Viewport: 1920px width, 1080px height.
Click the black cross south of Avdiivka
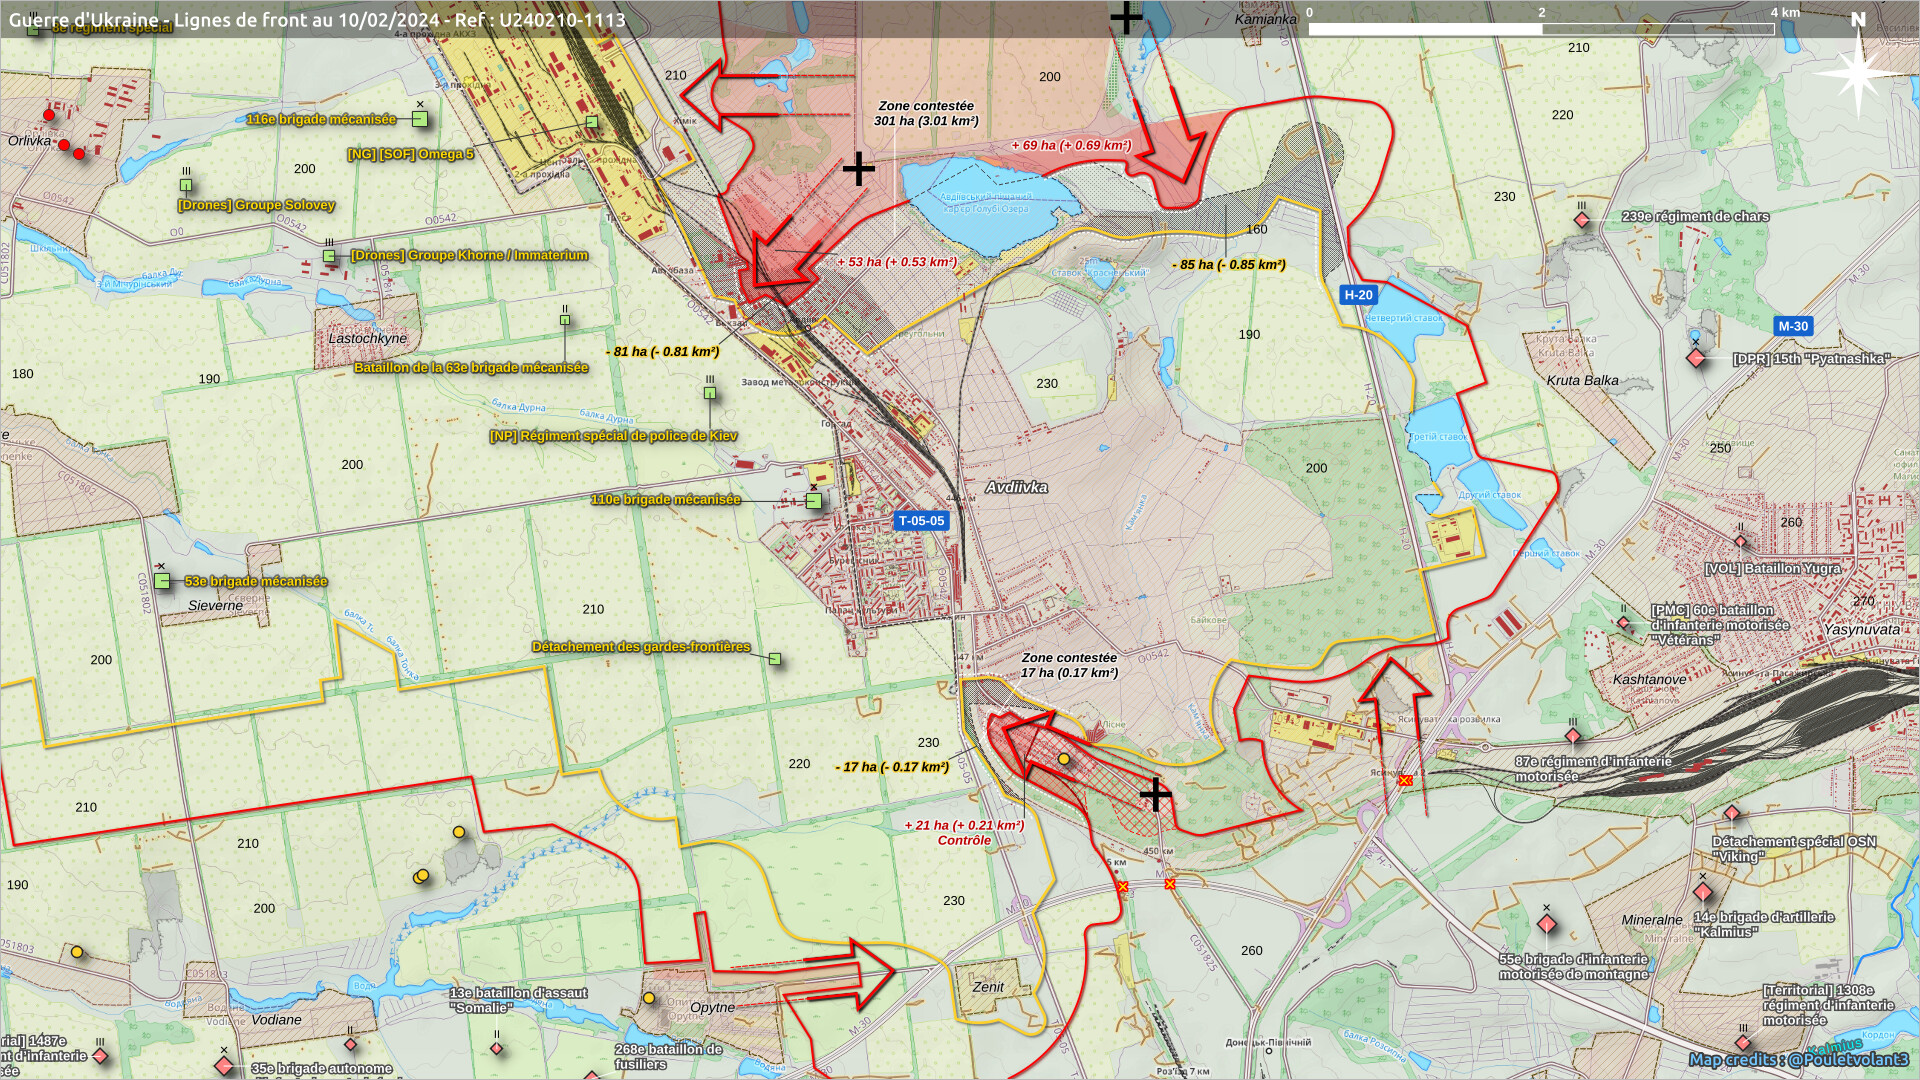click(1155, 795)
